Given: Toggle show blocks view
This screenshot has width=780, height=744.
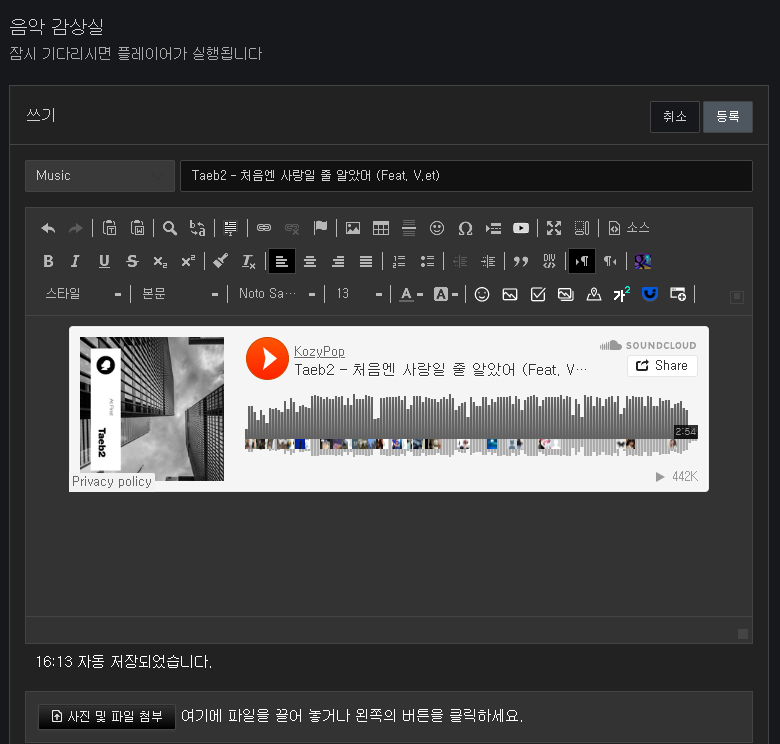Looking at the screenshot, I should point(582,228).
